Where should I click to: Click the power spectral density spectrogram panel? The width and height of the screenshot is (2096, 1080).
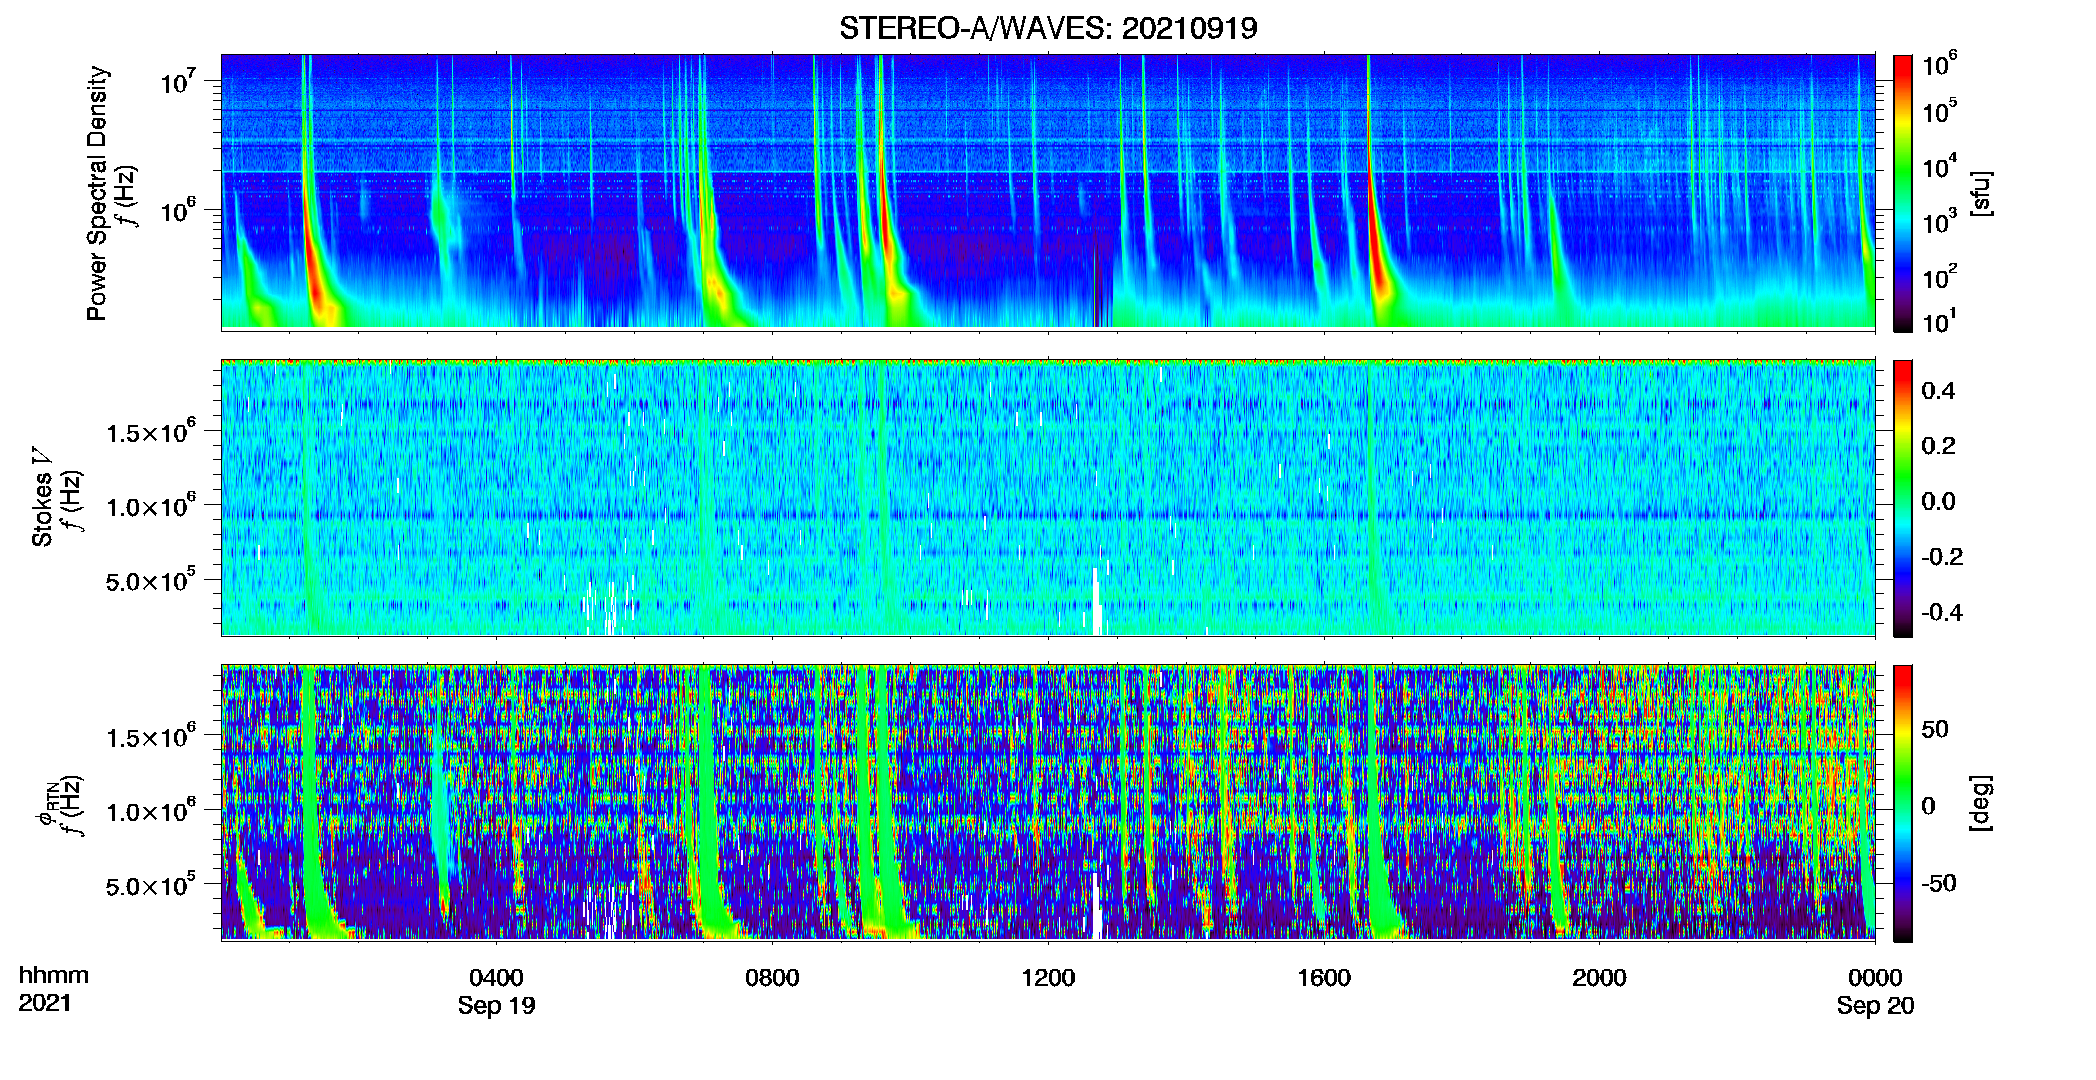pyautogui.click(x=1048, y=191)
